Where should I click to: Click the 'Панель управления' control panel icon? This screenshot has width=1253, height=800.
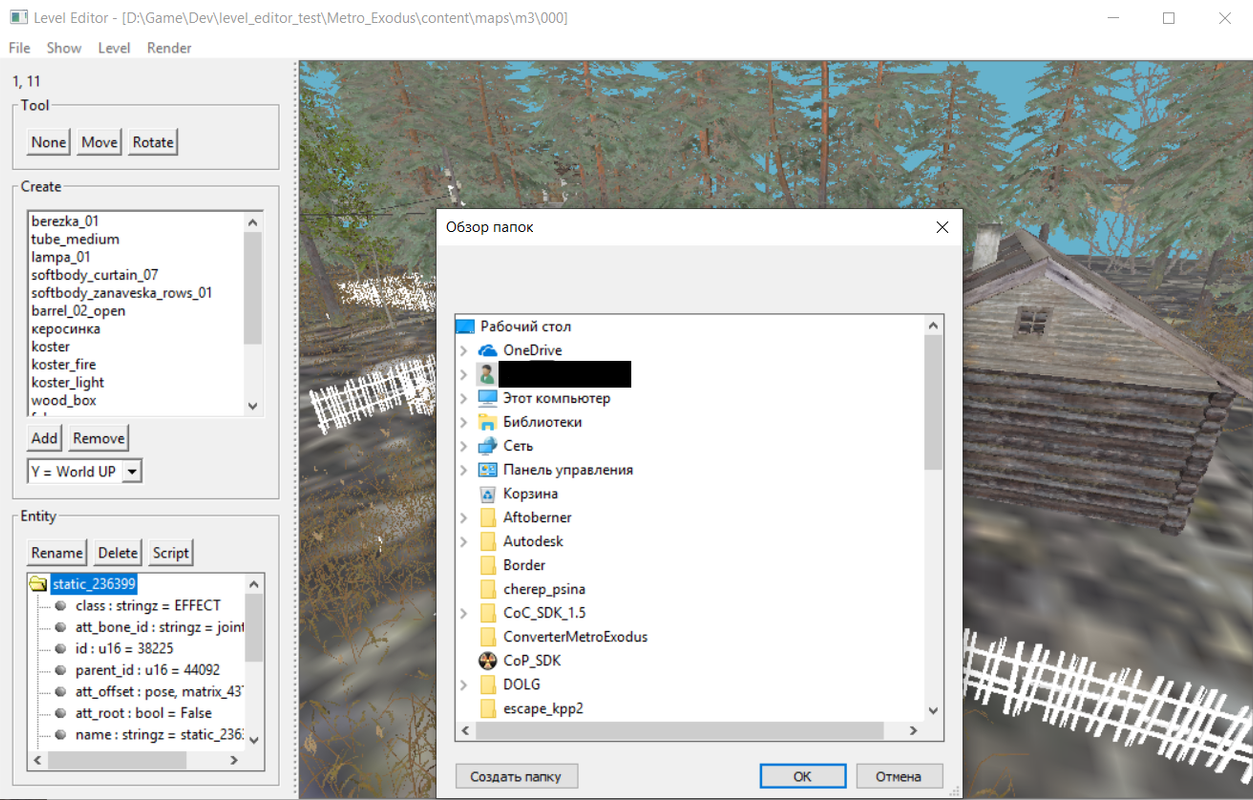(488, 470)
